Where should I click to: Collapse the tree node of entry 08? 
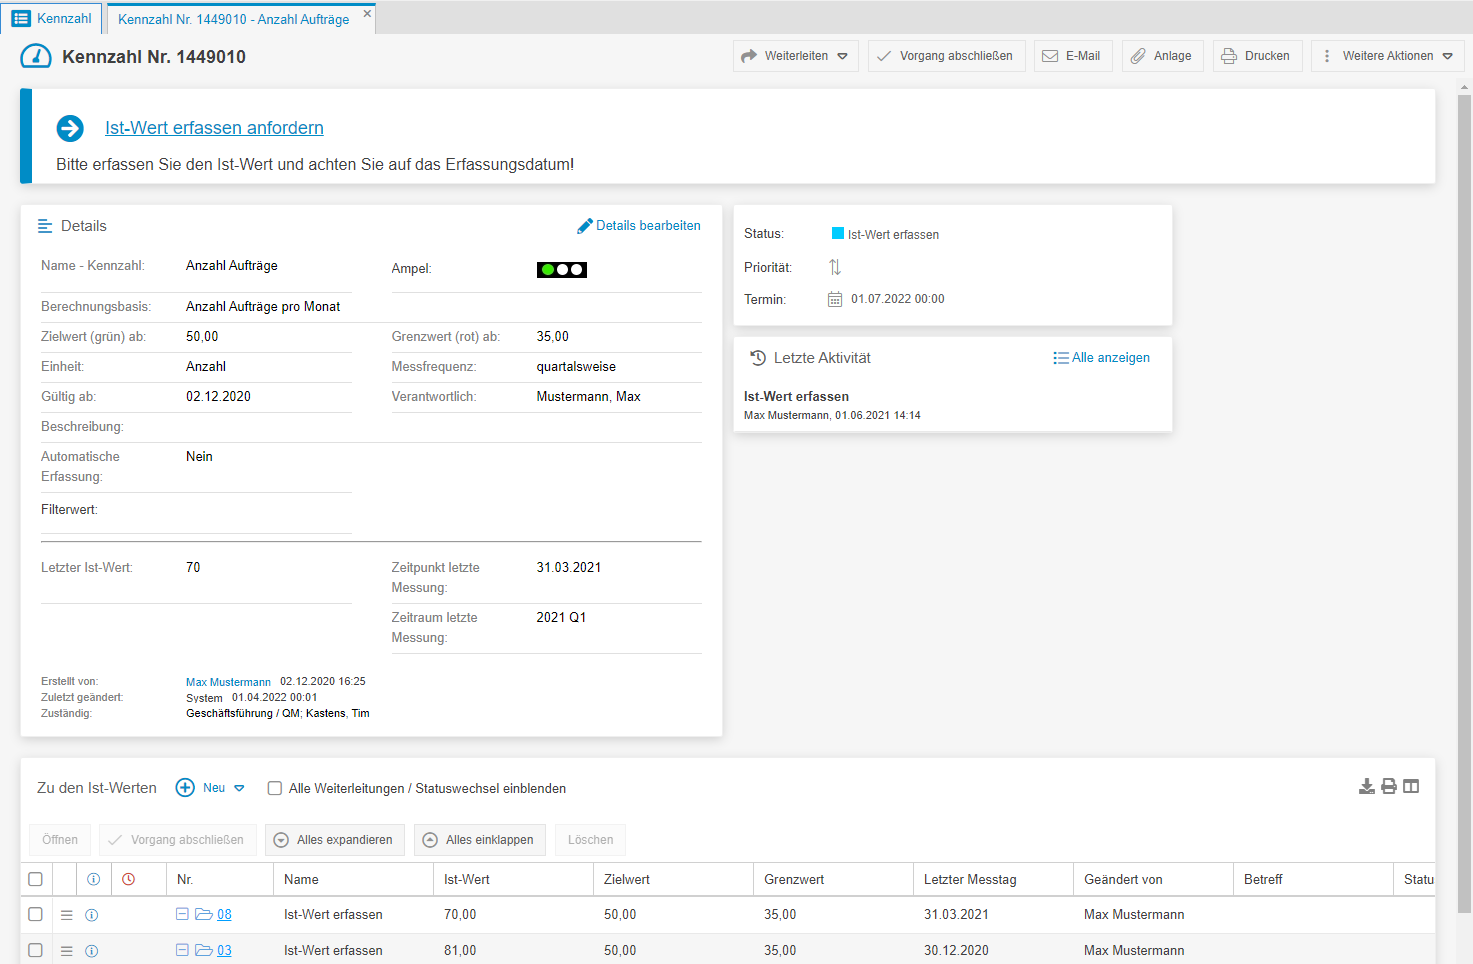(x=182, y=914)
